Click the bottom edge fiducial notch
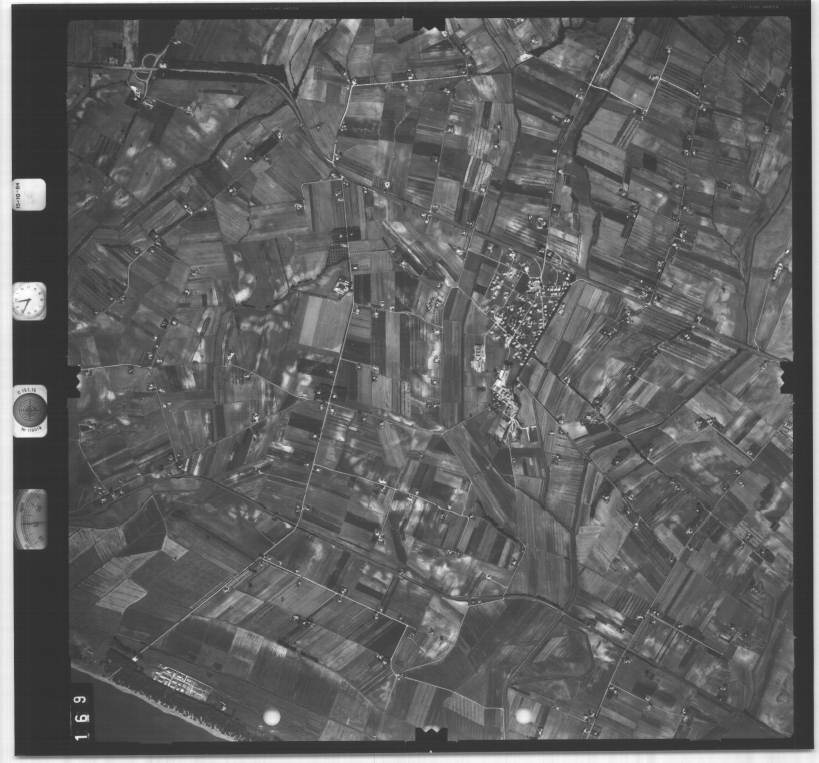This screenshot has width=819, height=763. 428,735
